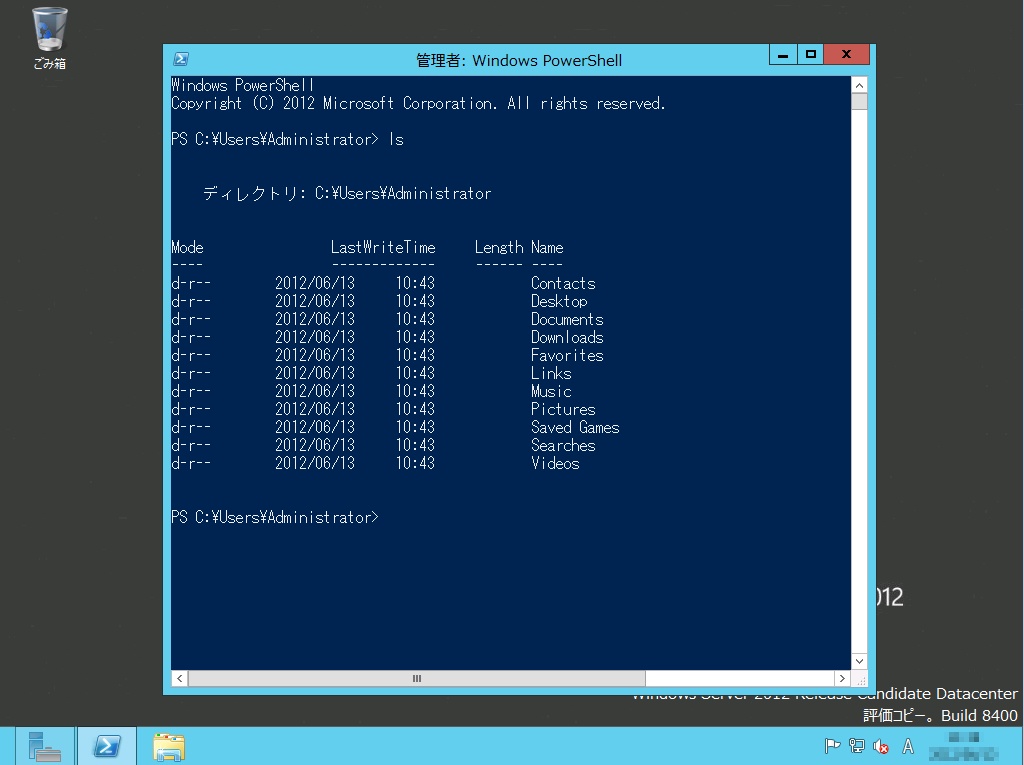1024x765 pixels.
Task: Open the Recycle Bin (ごみ箱) desktop icon
Action: click(x=50, y=38)
